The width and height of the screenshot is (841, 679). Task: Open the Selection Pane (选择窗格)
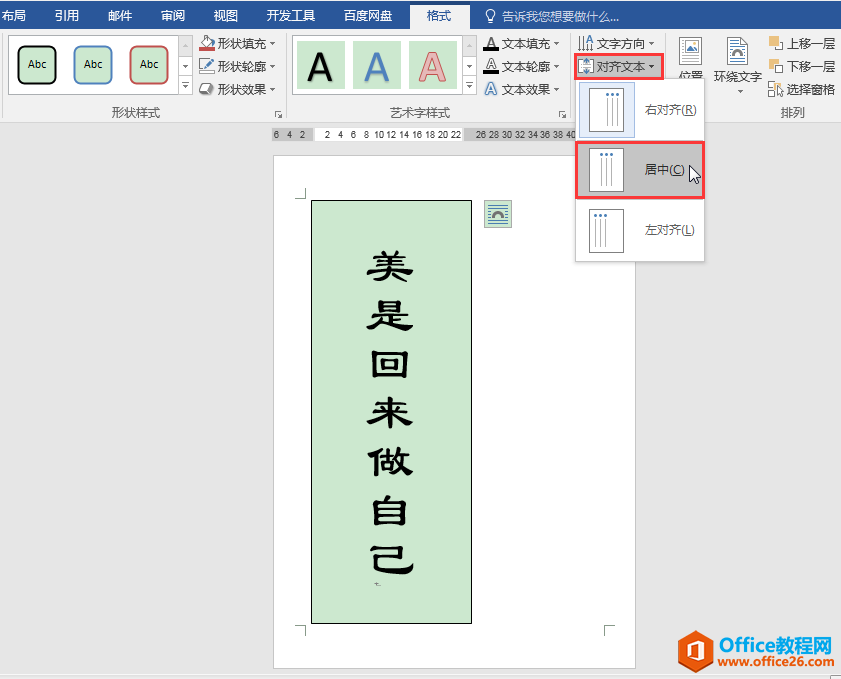pos(802,89)
